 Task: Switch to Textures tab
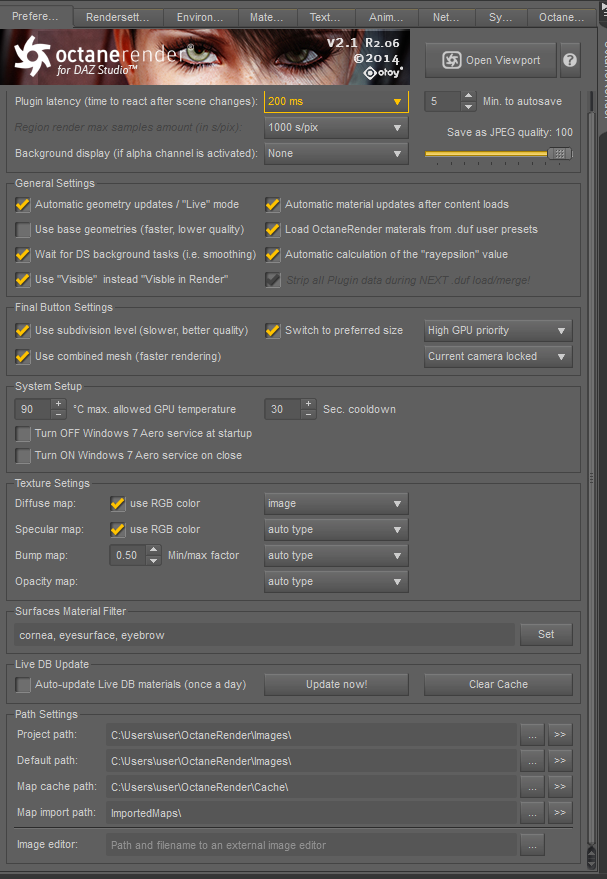pos(325,17)
